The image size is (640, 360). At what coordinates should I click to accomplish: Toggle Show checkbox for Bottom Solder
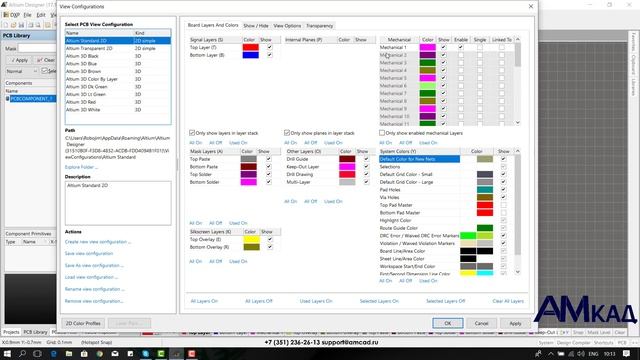click(x=269, y=182)
